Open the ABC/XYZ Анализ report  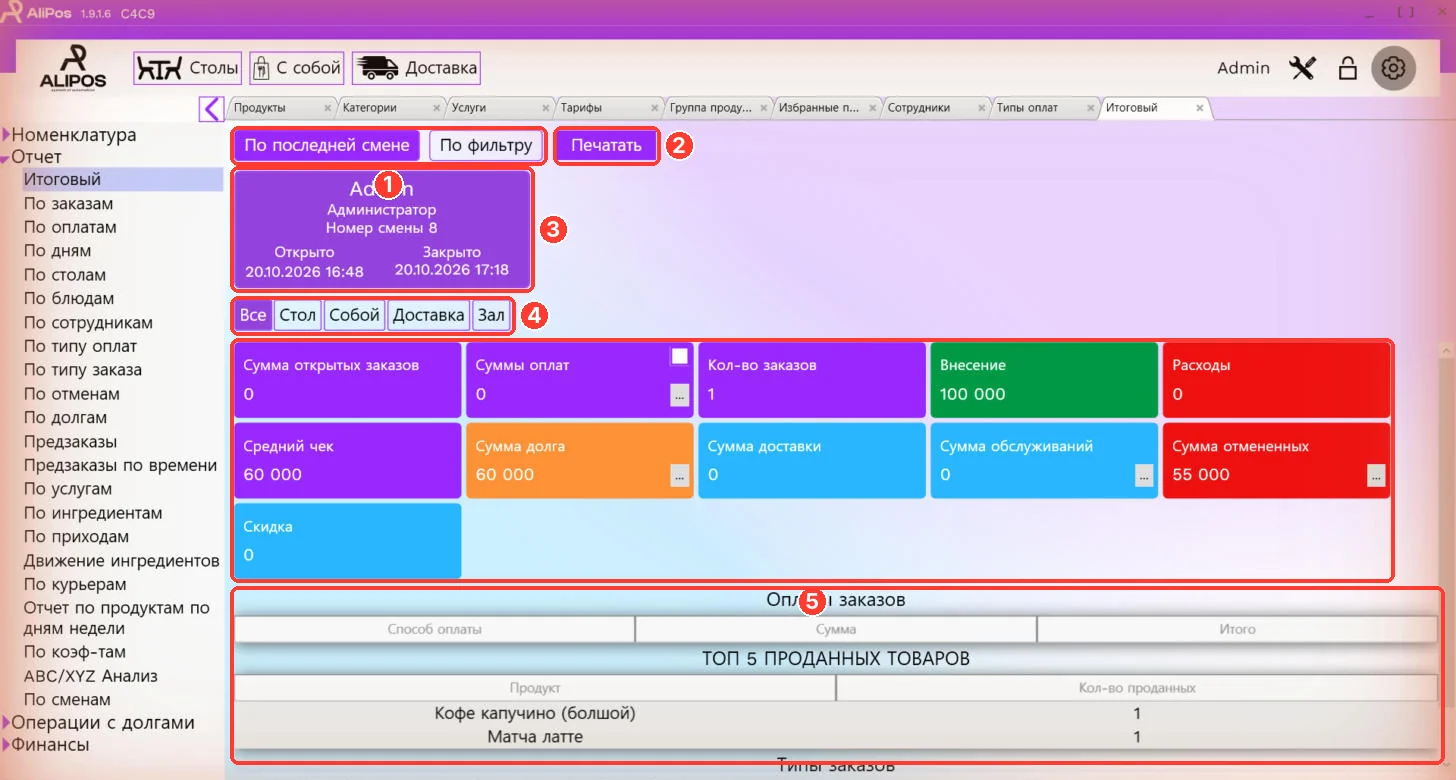[x=91, y=676]
